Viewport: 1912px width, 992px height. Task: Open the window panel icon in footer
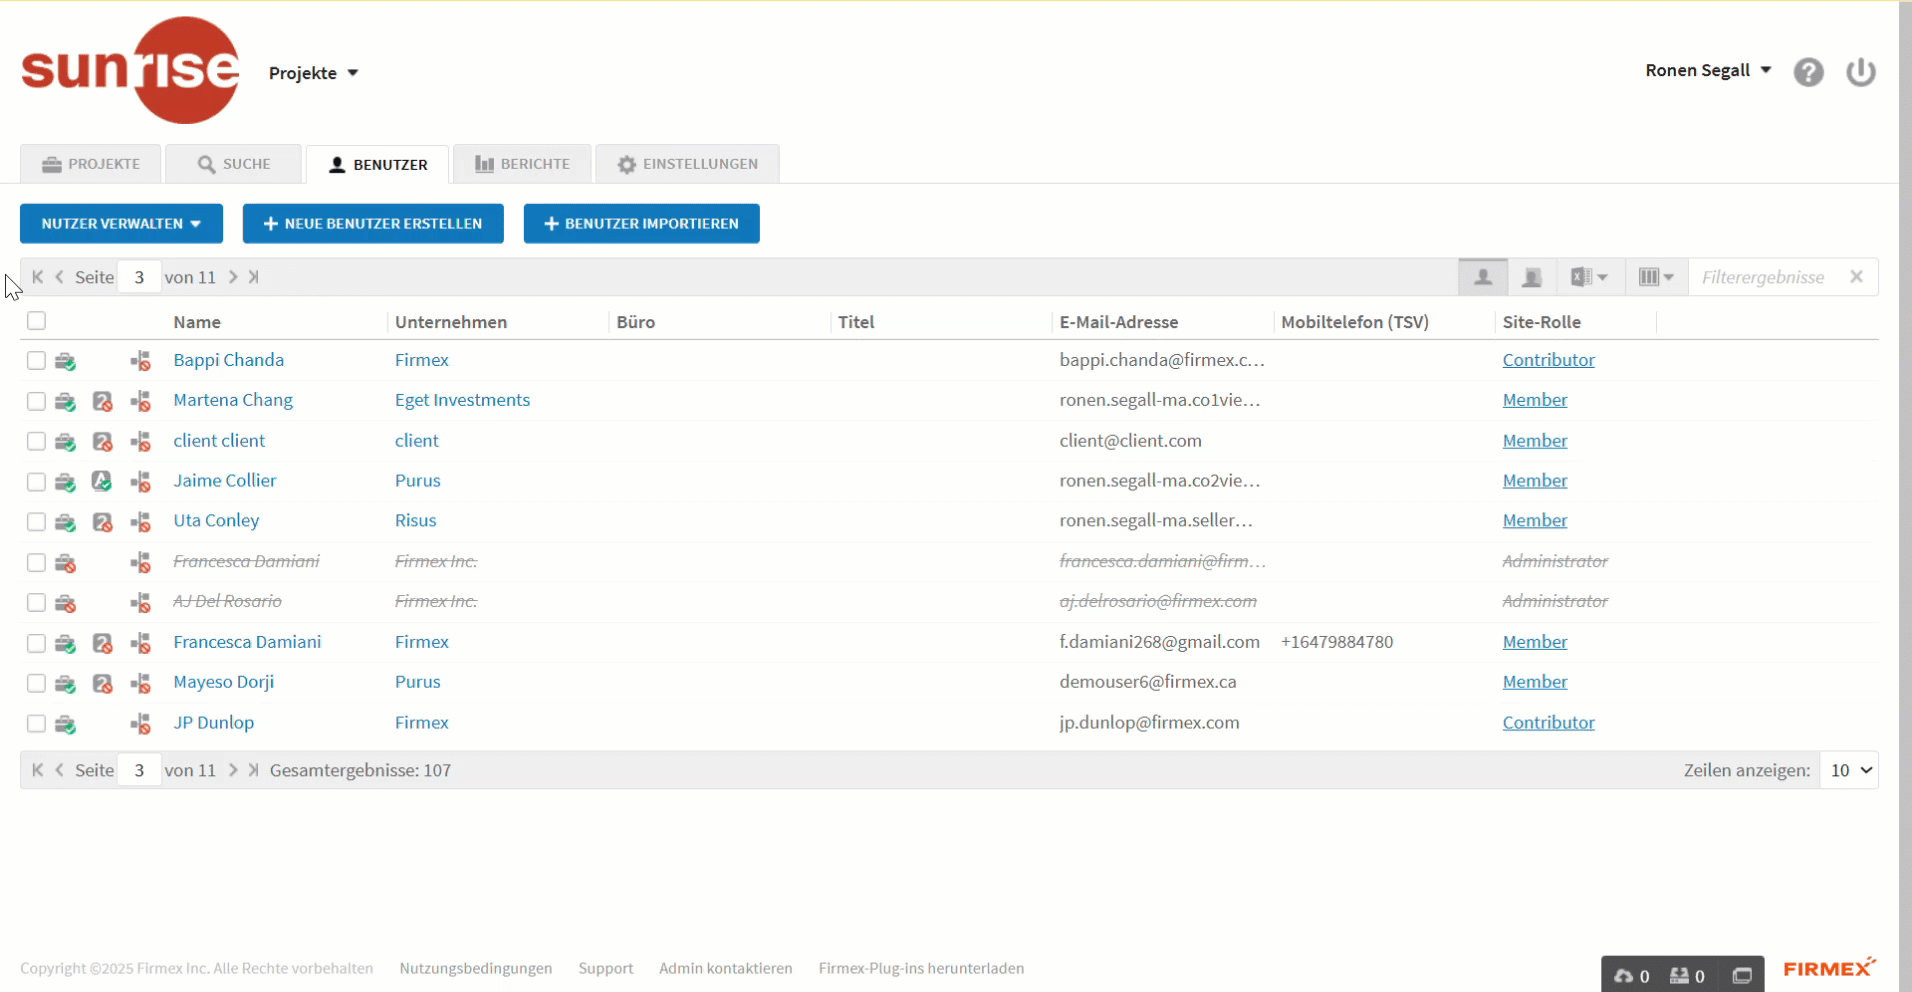[x=1742, y=976]
